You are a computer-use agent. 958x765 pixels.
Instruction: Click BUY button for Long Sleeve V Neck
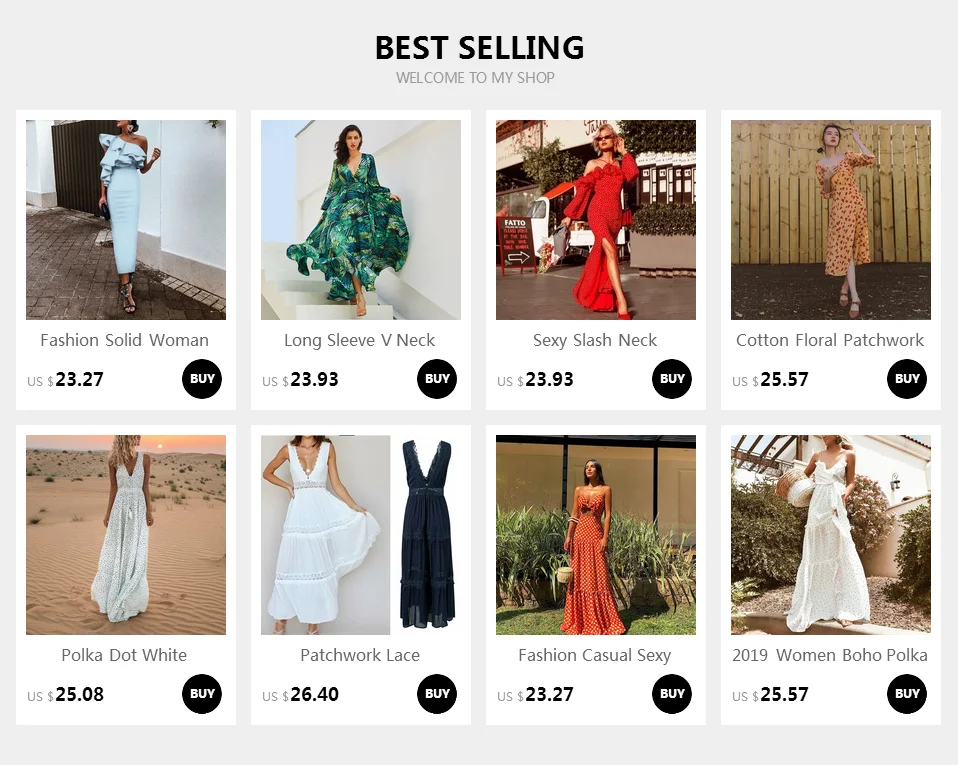click(x=437, y=379)
